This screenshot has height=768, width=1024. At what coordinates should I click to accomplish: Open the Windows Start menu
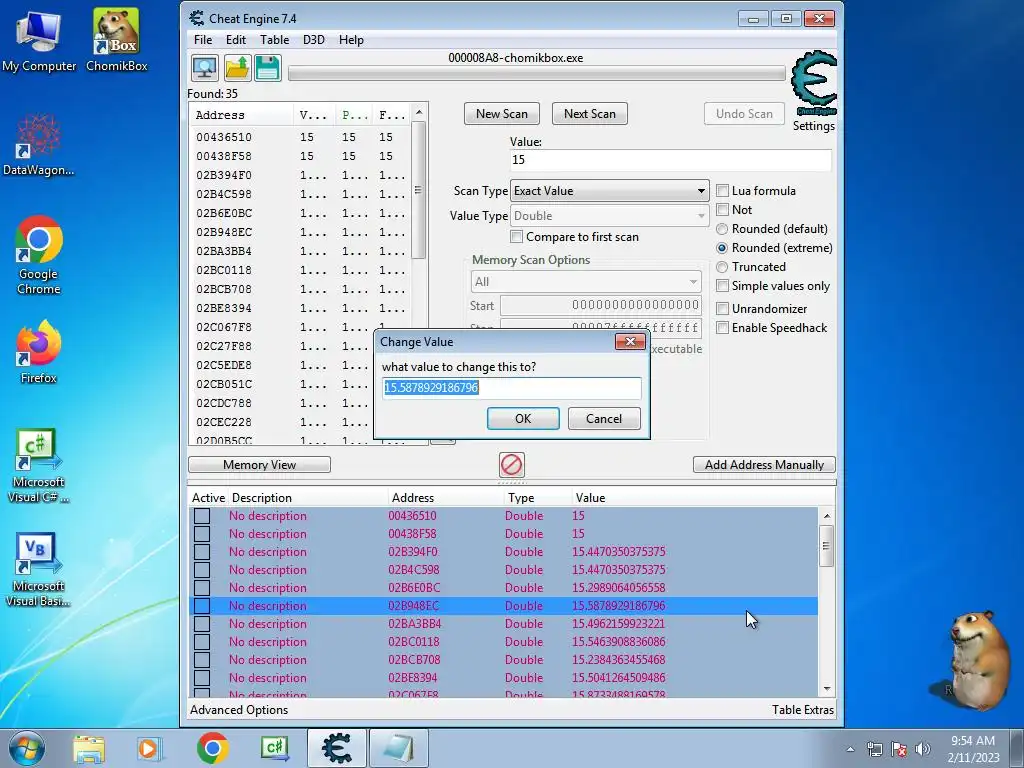27,748
